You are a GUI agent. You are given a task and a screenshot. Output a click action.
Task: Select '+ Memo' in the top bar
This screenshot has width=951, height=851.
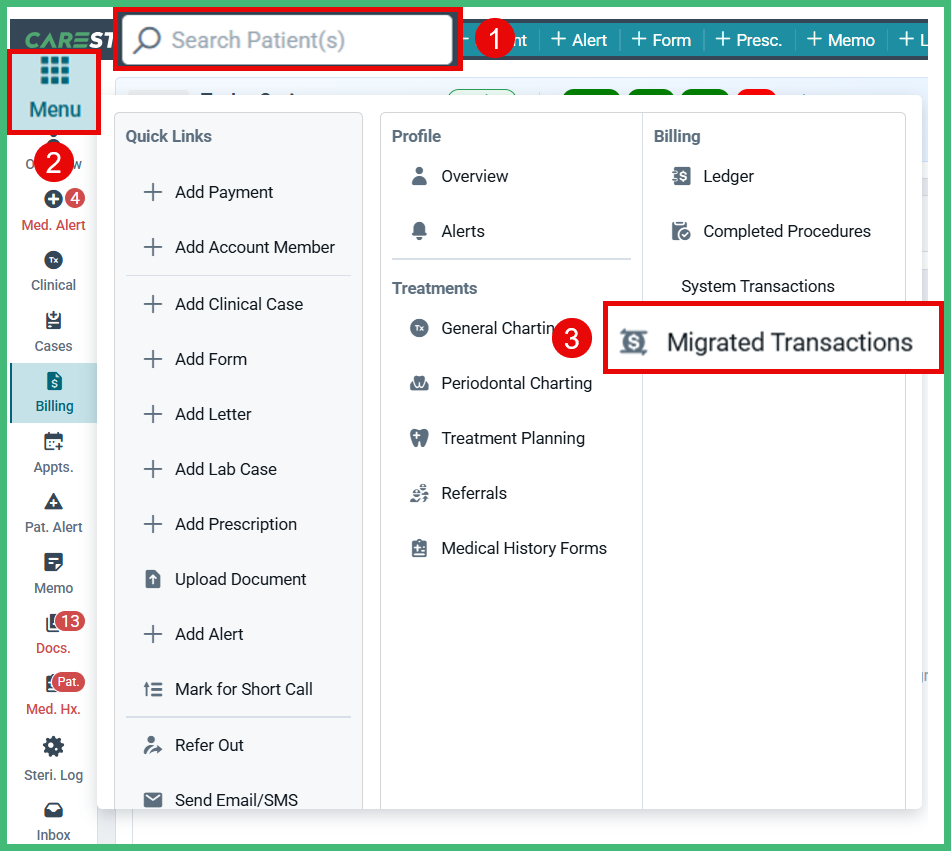(840, 40)
